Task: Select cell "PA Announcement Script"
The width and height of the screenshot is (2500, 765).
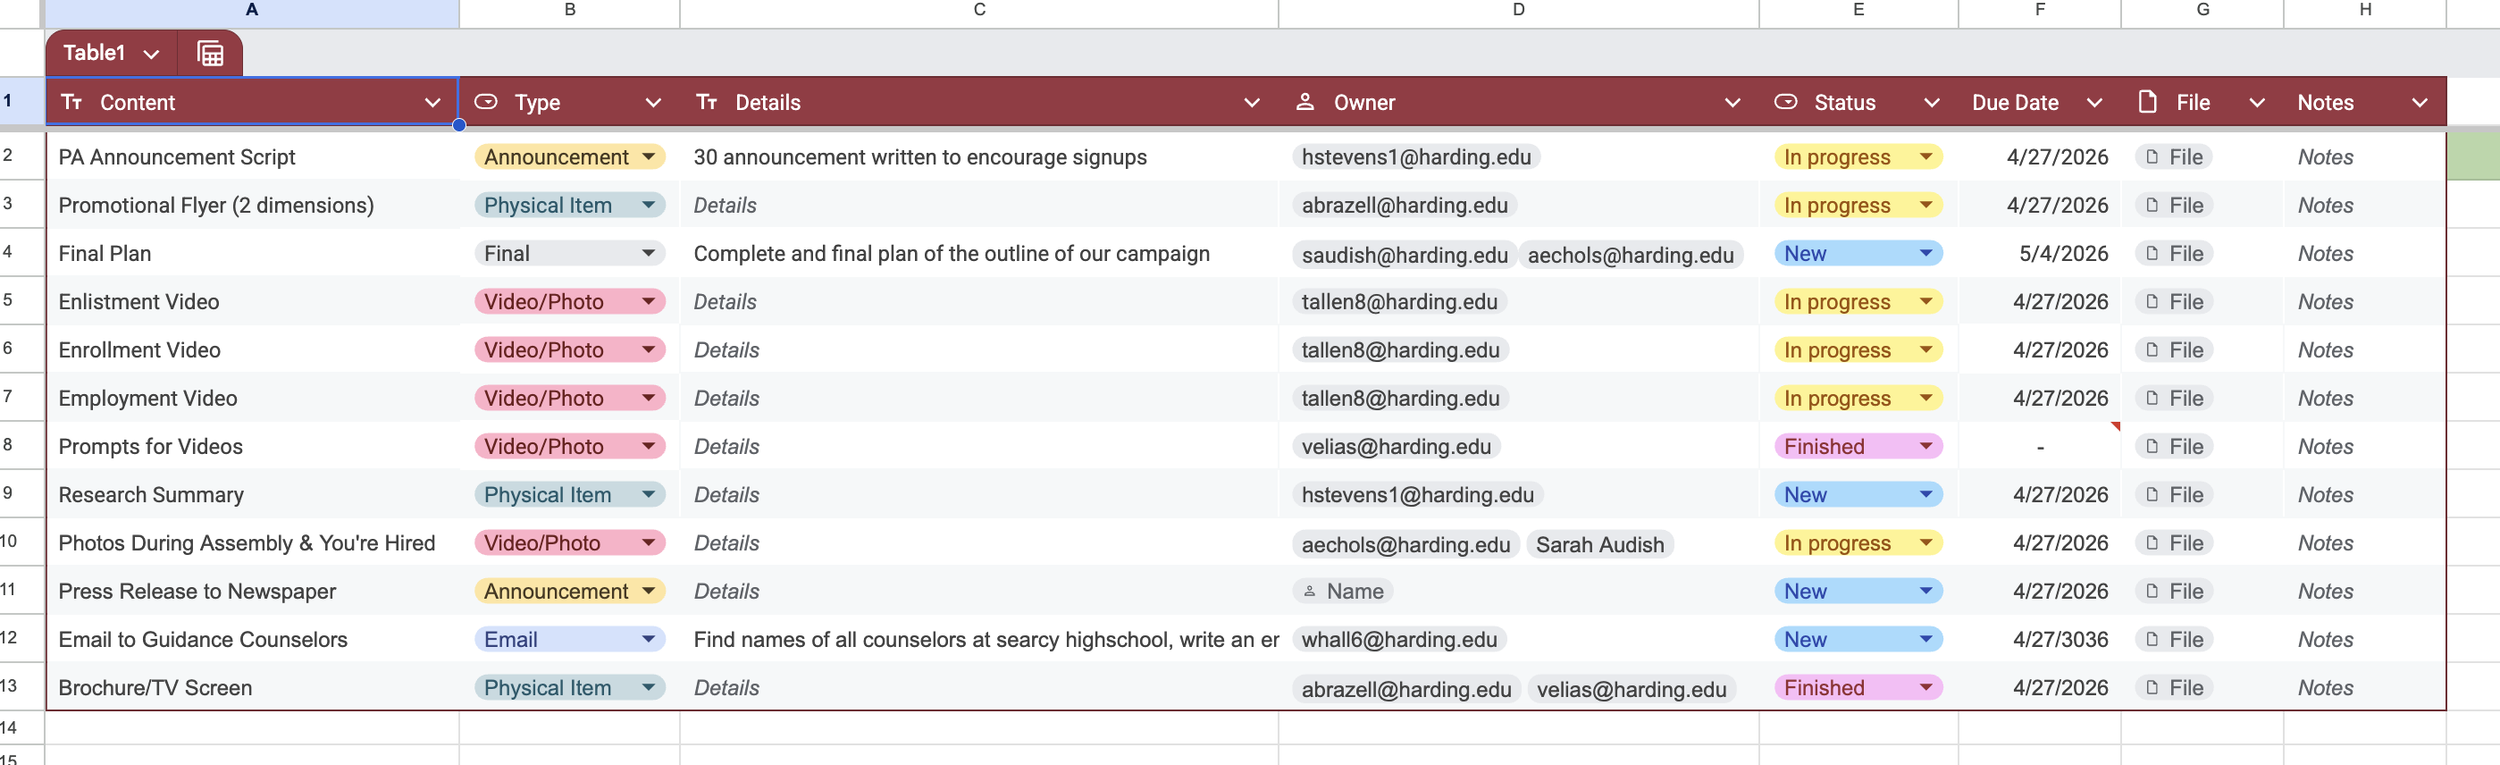Action: [252, 157]
